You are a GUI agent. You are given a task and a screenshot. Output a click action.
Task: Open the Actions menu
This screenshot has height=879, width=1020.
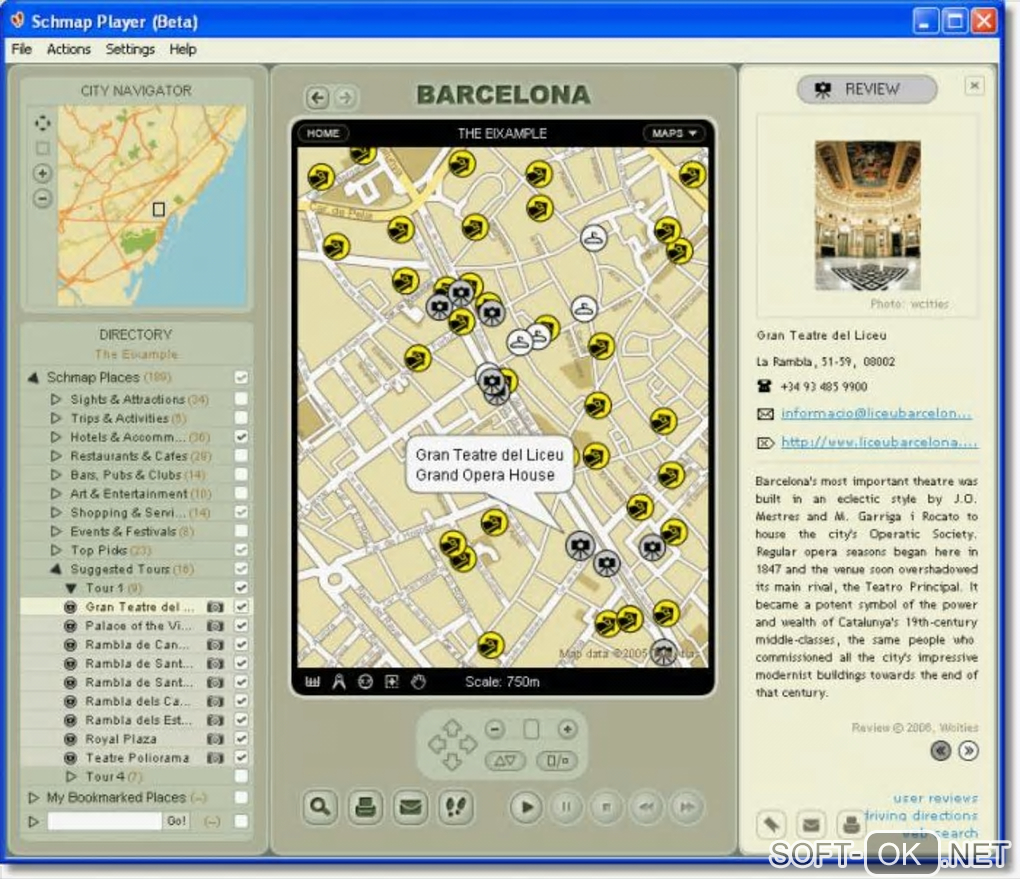coord(68,49)
